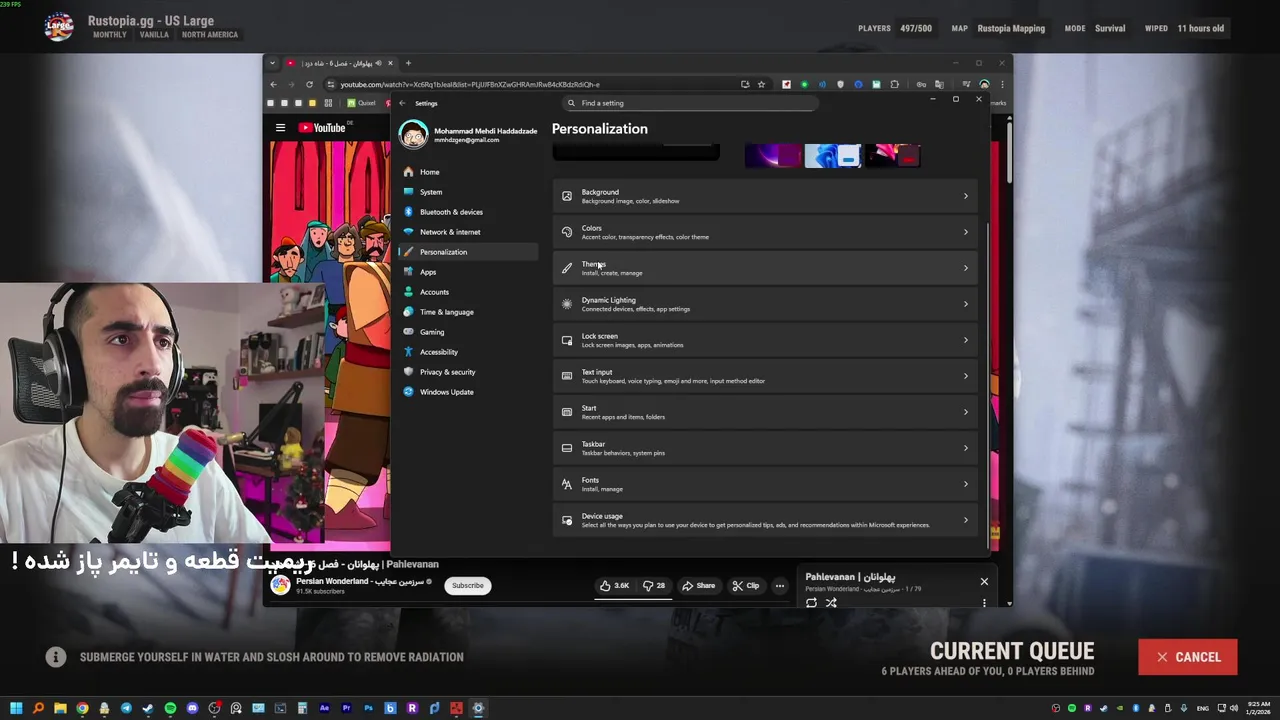Open Accessibility settings category
This screenshot has height=720, width=1280.
(467, 352)
